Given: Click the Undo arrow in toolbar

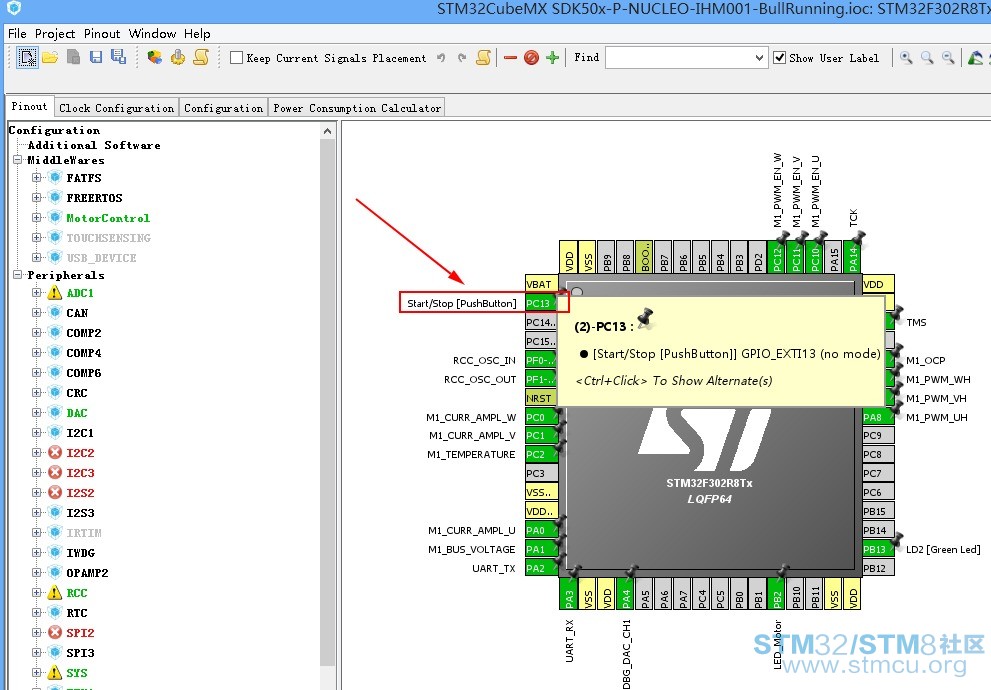Looking at the screenshot, I should point(441,58).
